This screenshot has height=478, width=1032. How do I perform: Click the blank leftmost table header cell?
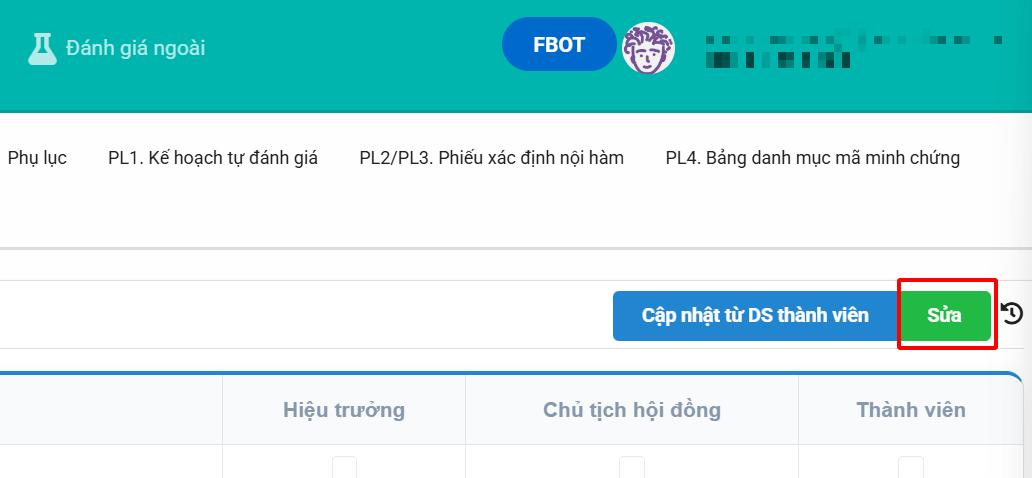click(x=110, y=410)
